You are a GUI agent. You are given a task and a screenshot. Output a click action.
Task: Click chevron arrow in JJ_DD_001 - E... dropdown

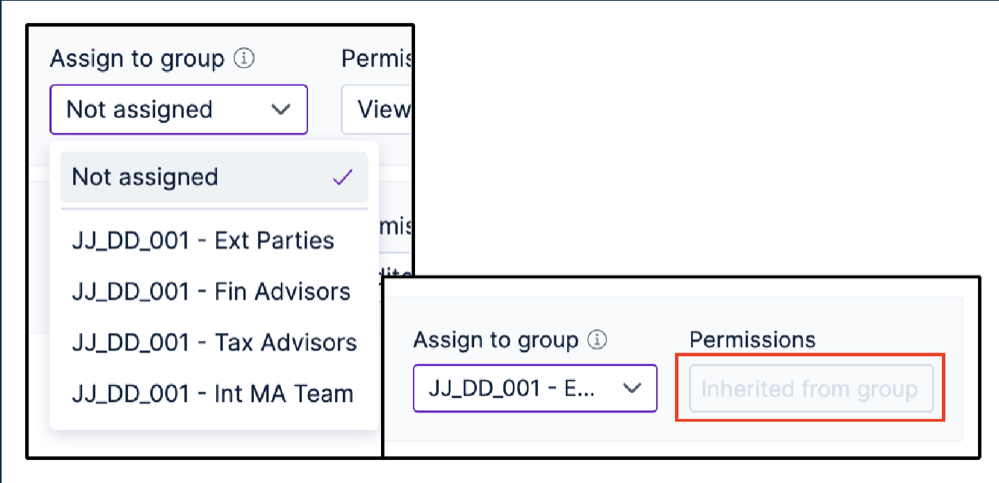(631, 388)
